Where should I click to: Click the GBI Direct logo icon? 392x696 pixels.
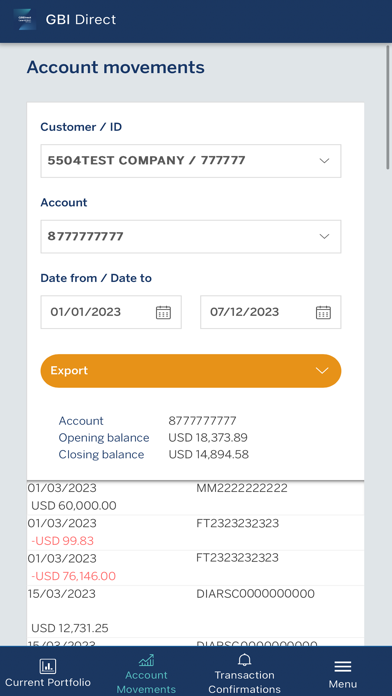point(25,19)
